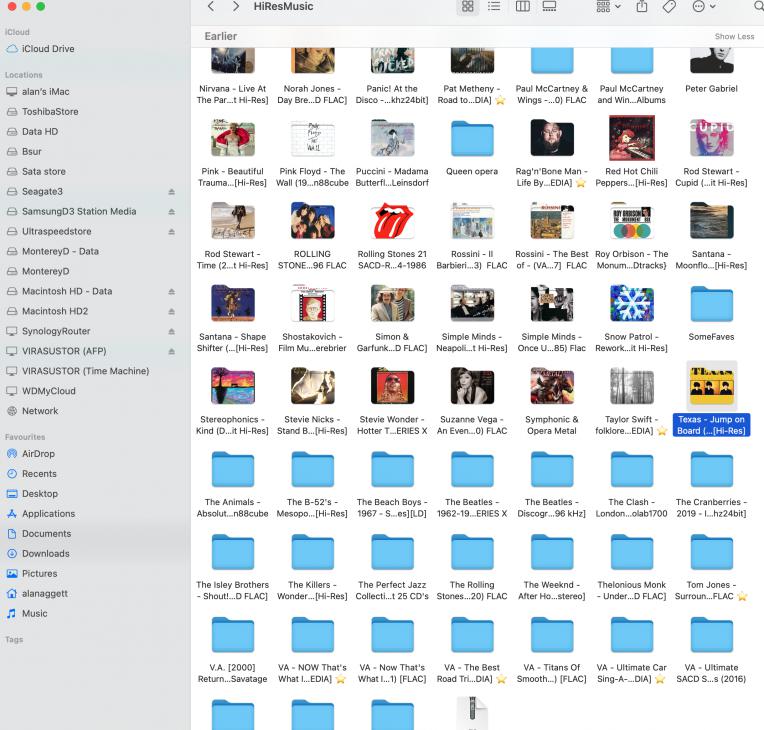Open the More Actions ellipsis menu

click(x=703, y=7)
